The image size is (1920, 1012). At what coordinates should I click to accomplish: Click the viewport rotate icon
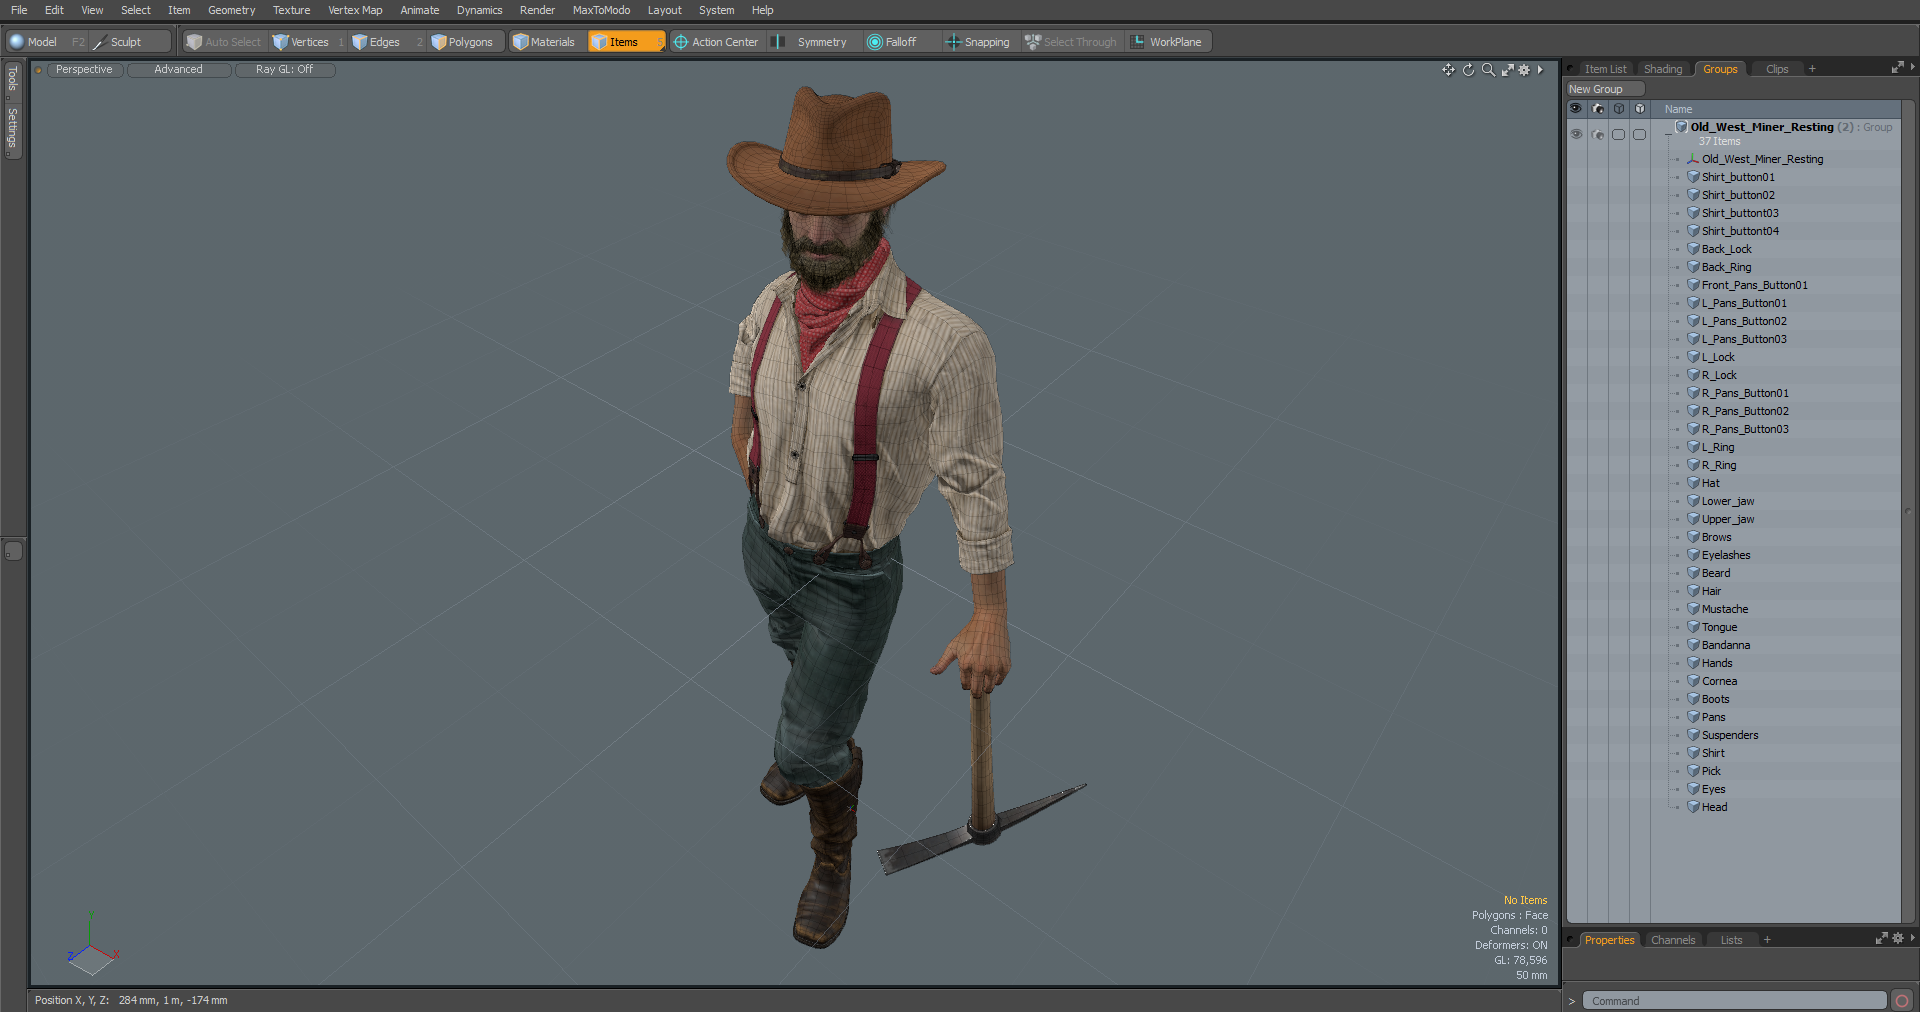1468,70
